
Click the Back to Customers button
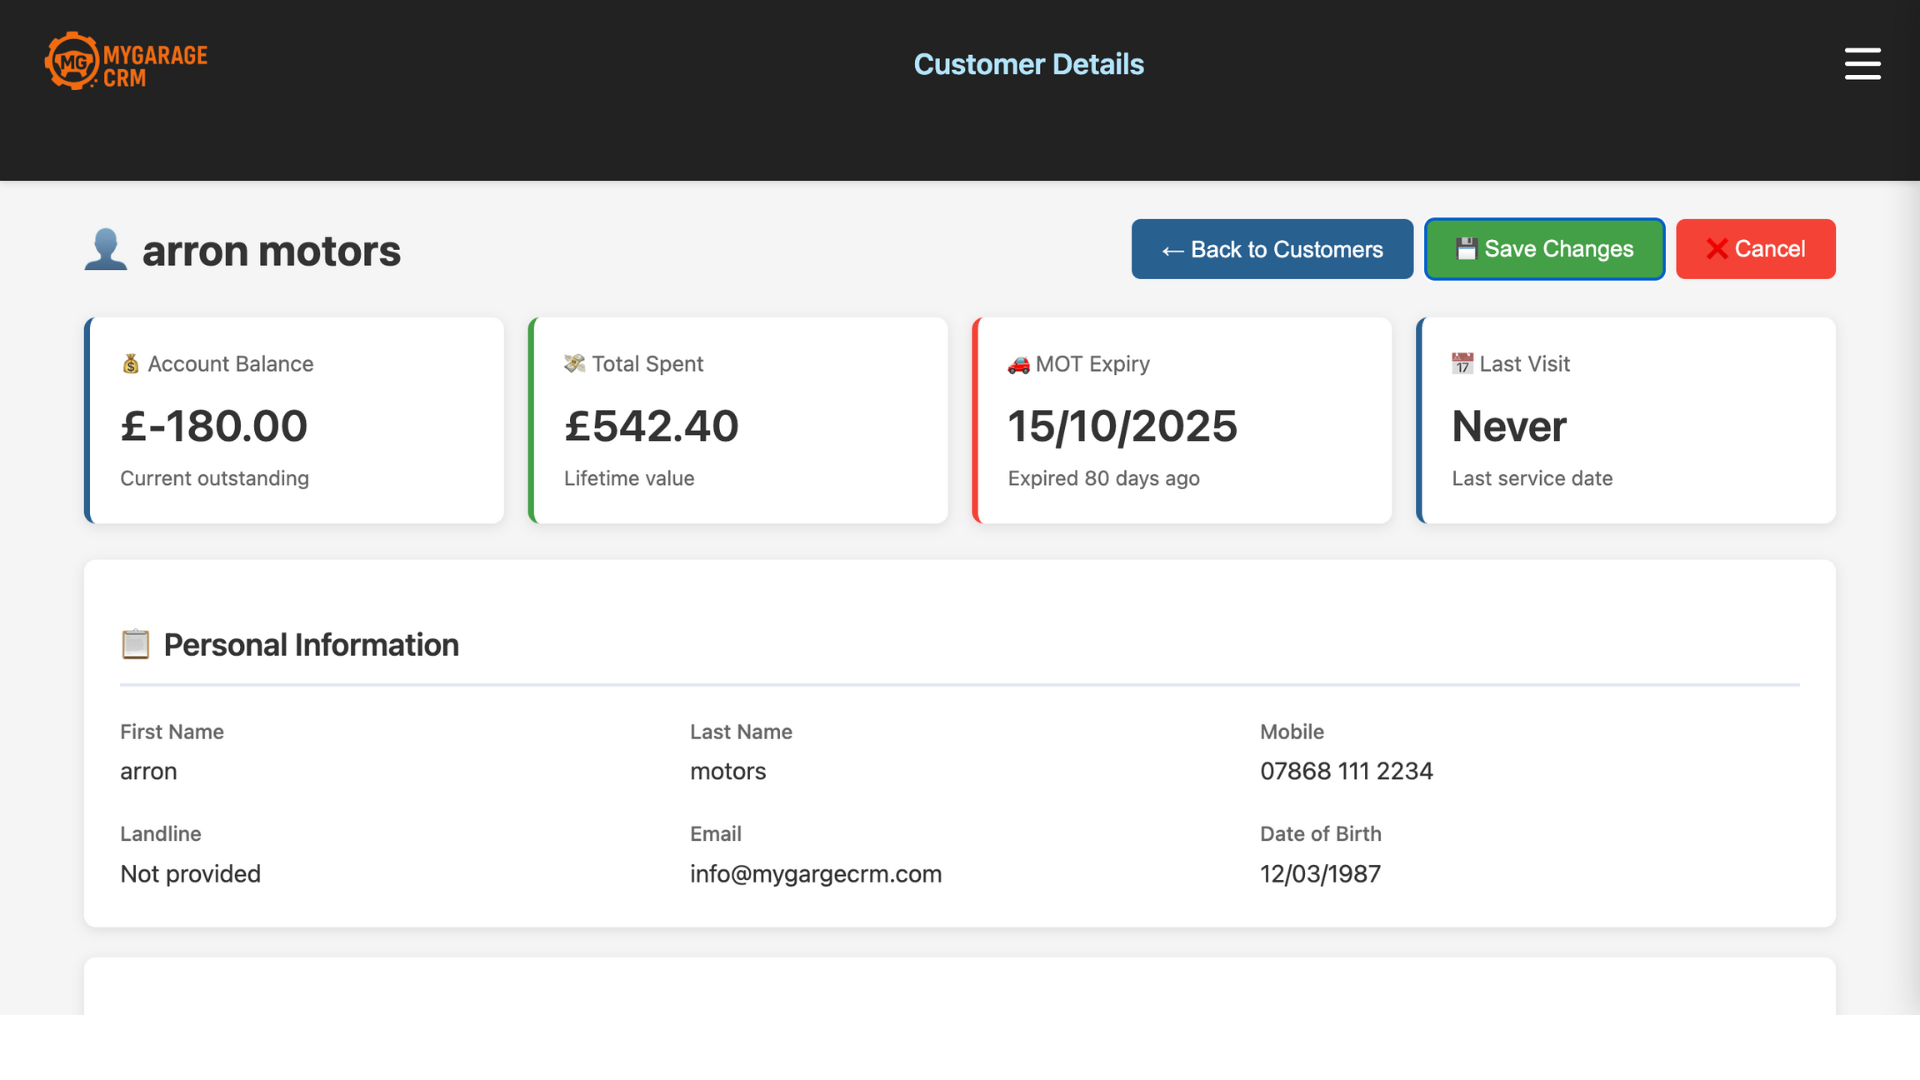(x=1272, y=249)
